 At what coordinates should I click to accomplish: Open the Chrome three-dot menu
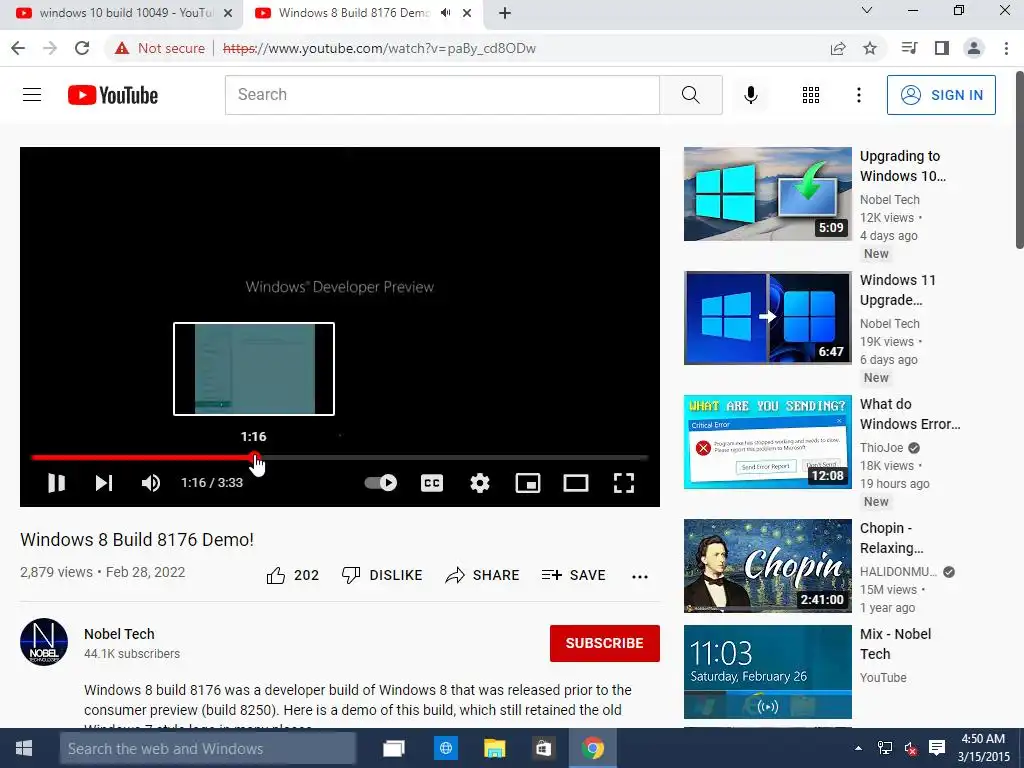pyautogui.click(x=1006, y=48)
